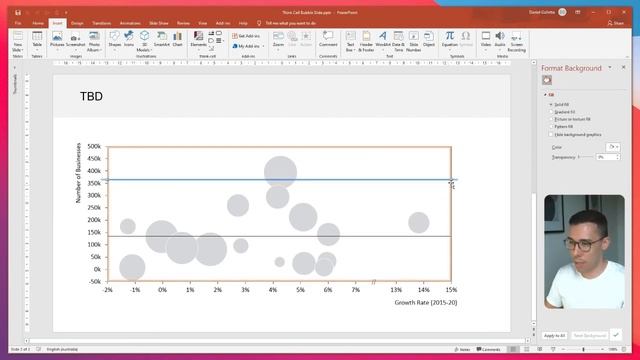
Task: Add a Comment
Action: coord(328,39)
